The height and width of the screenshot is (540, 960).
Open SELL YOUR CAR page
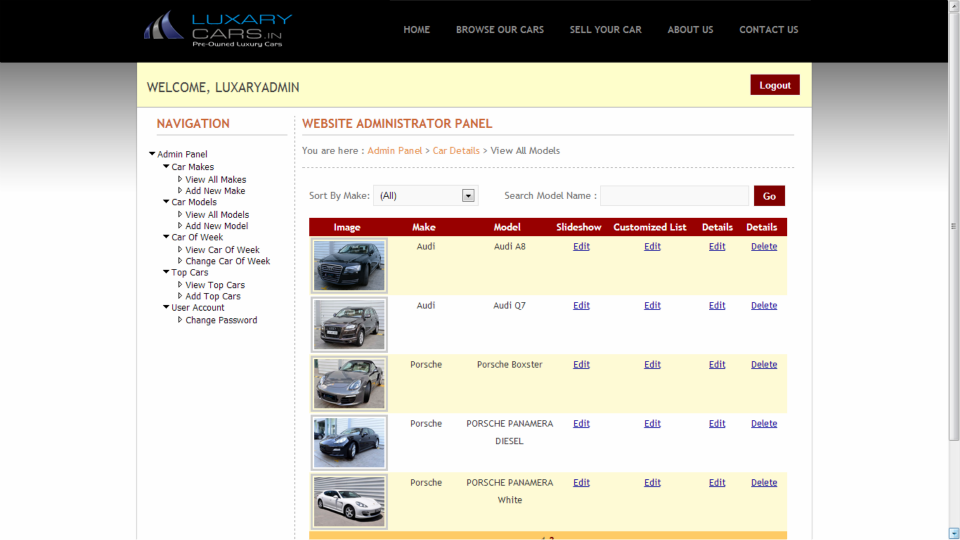[606, 29]
